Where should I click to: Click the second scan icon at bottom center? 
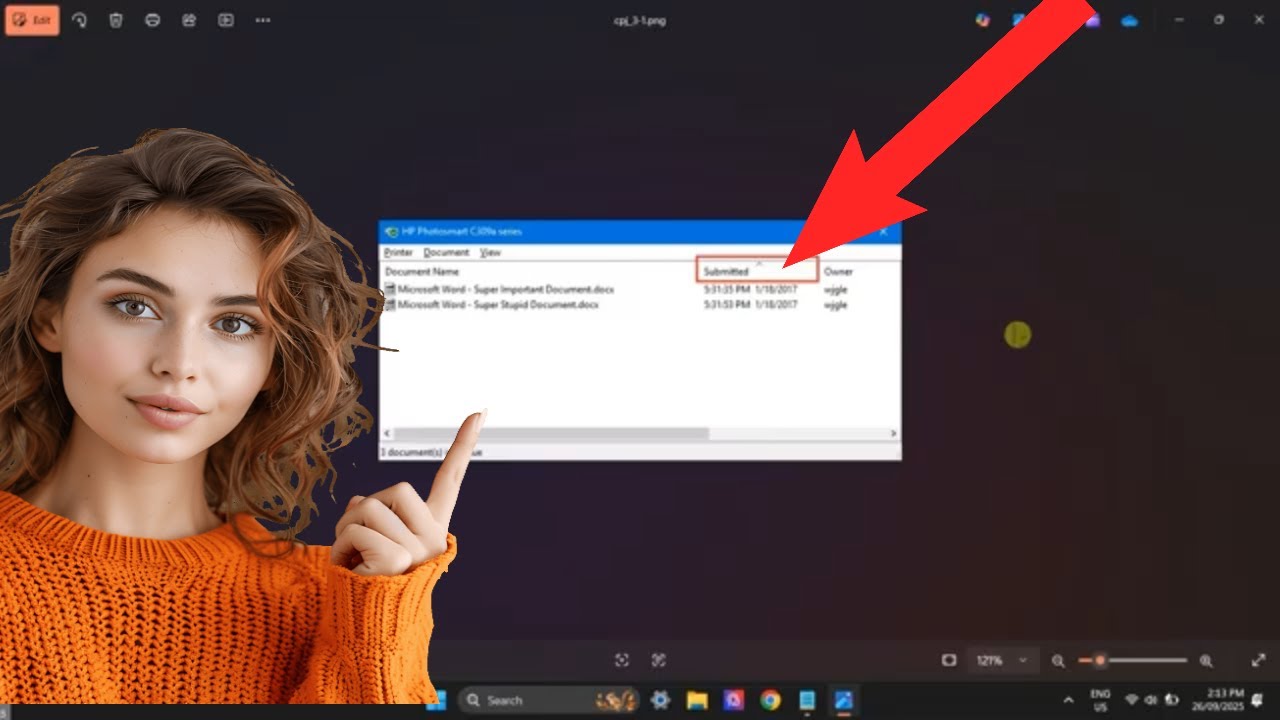(x=658, y=660)
